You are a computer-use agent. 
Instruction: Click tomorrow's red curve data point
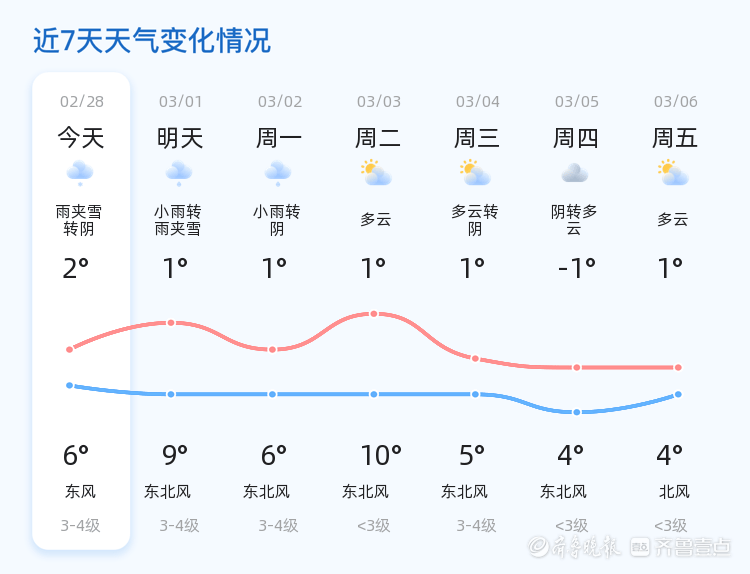[171, 323]
